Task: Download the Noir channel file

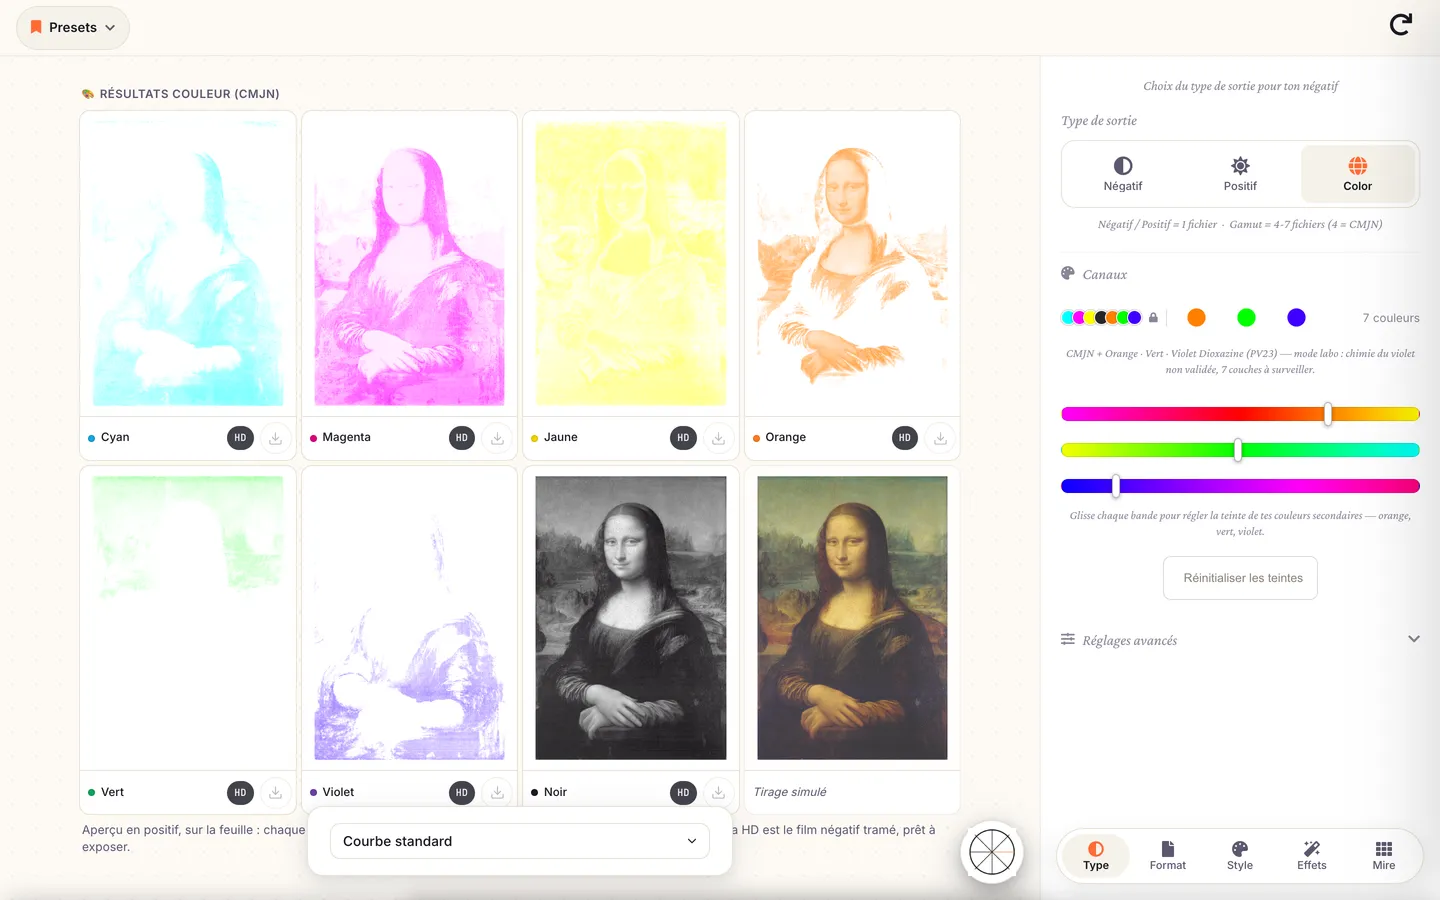Action: [x=718, y=793]
